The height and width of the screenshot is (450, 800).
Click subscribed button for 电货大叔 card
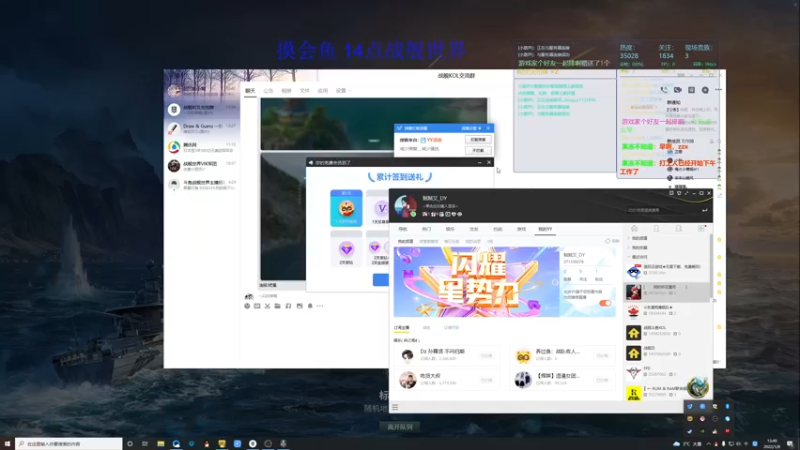pos(487,380)
